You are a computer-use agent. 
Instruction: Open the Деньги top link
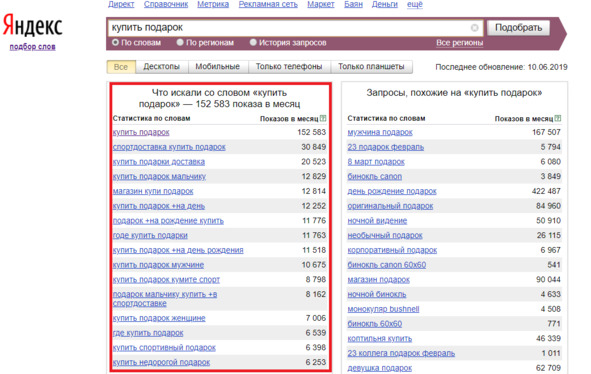coord(384,4)
